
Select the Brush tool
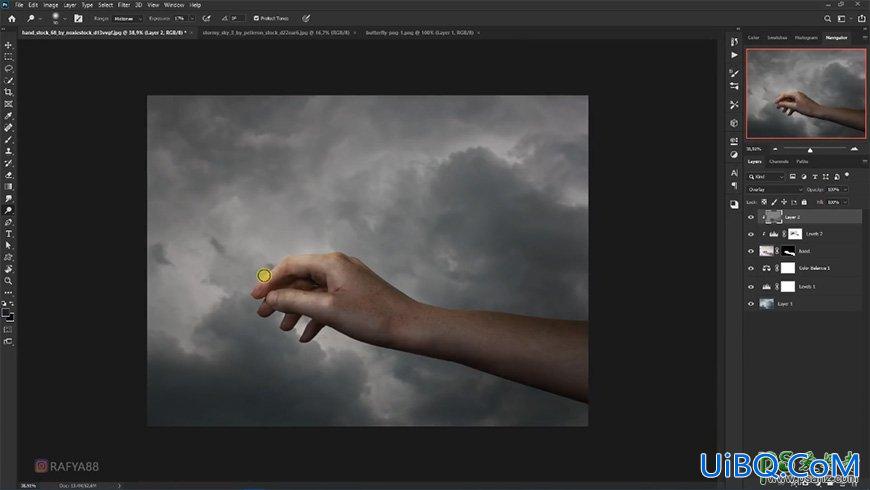pos(8,139)
